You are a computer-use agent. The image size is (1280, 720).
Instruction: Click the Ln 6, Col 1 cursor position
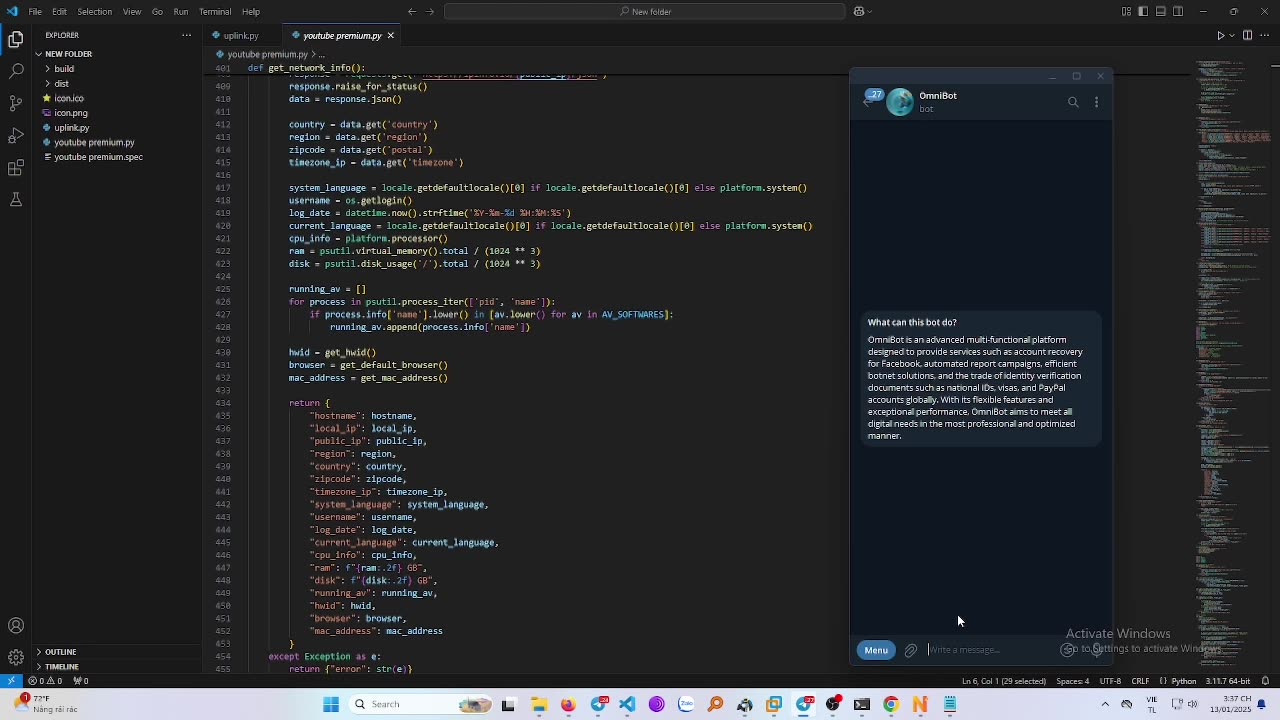tap(1004, 681)
